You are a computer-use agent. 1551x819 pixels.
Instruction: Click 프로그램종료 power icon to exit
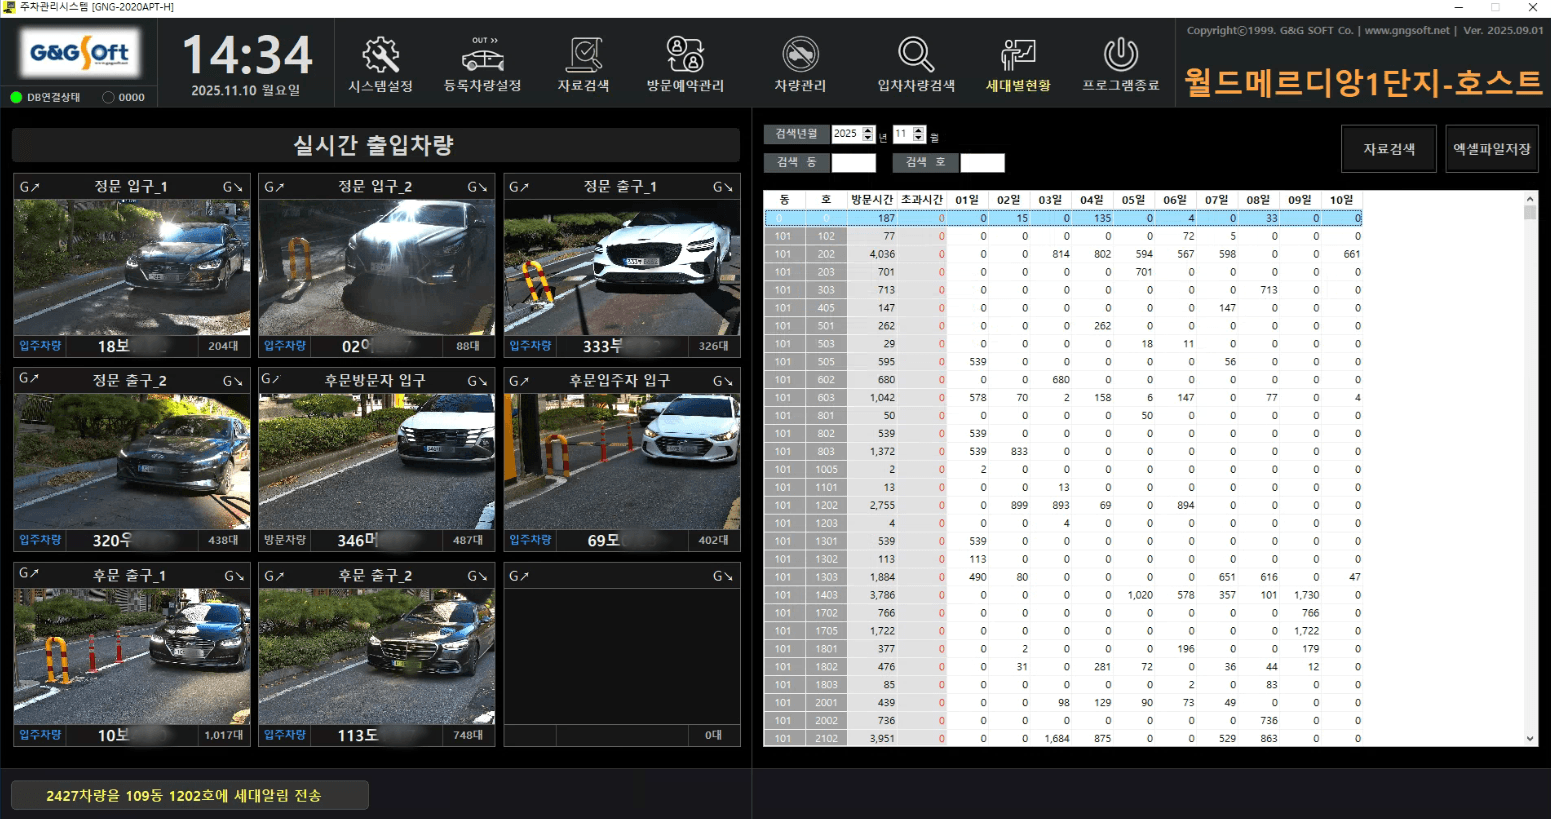point(1120,64)
